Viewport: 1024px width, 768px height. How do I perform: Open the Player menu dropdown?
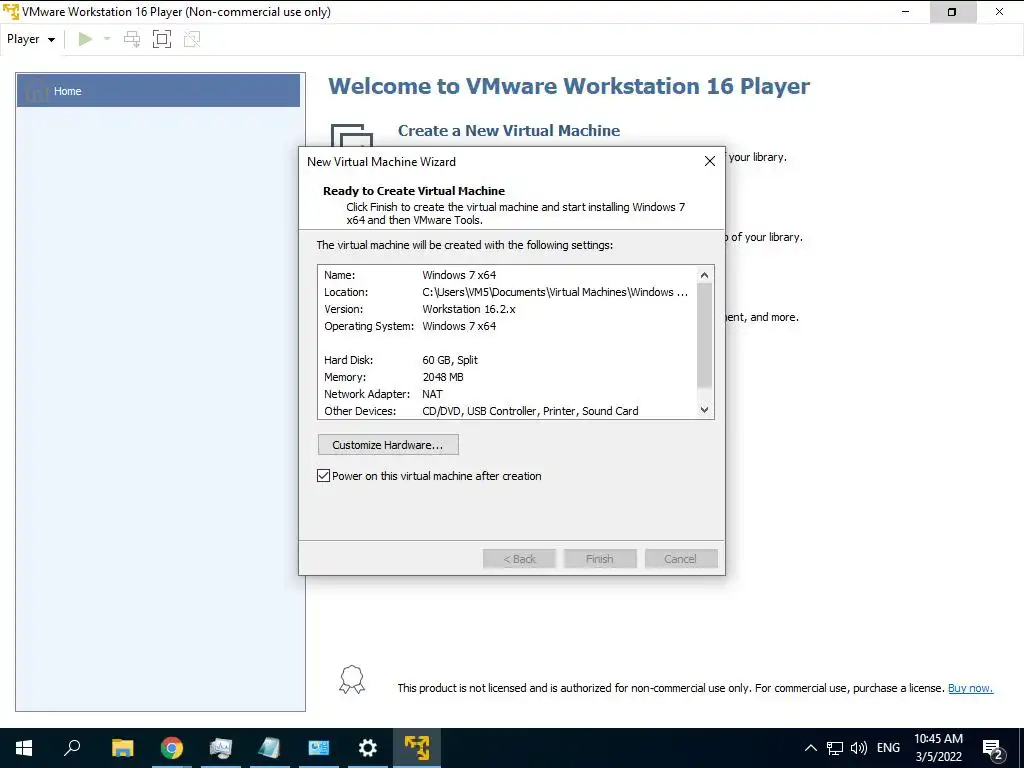[31, 39]
